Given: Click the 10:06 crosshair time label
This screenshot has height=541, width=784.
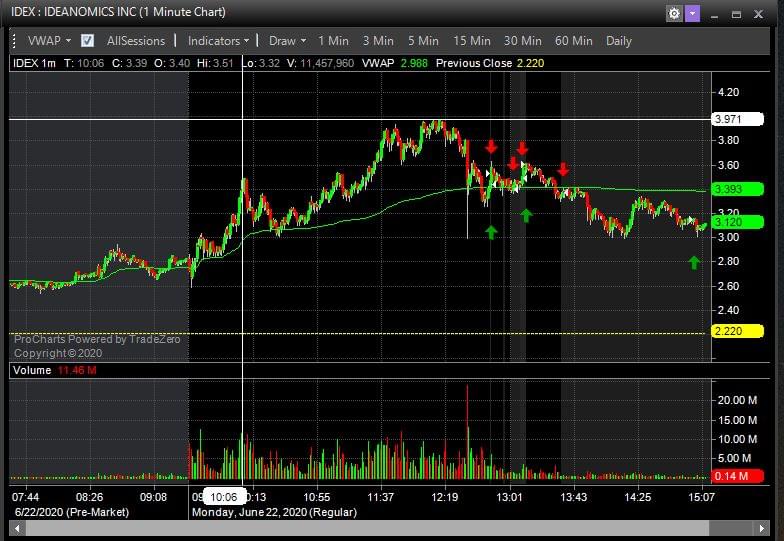Looking at the screenshot, I should tap(224, 497).
